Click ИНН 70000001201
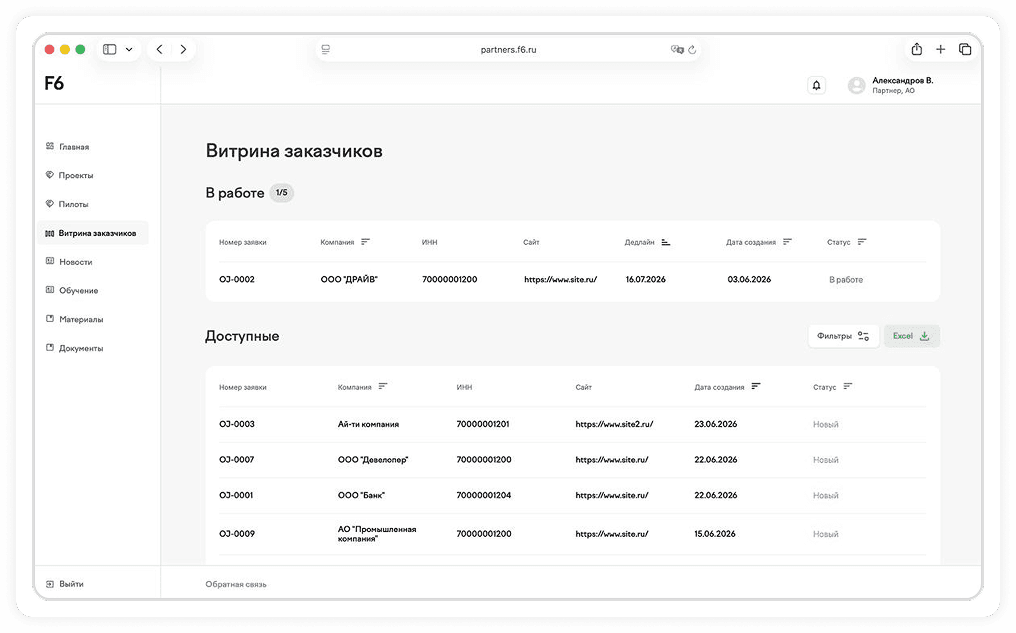 coord(483,424)
